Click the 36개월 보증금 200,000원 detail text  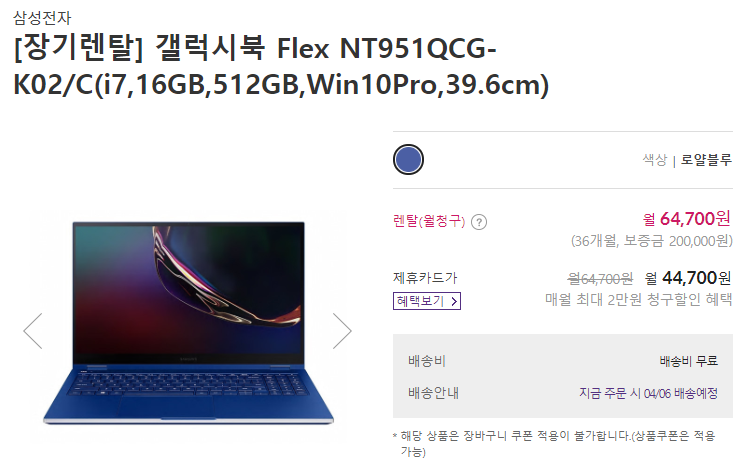coord(651,241)
